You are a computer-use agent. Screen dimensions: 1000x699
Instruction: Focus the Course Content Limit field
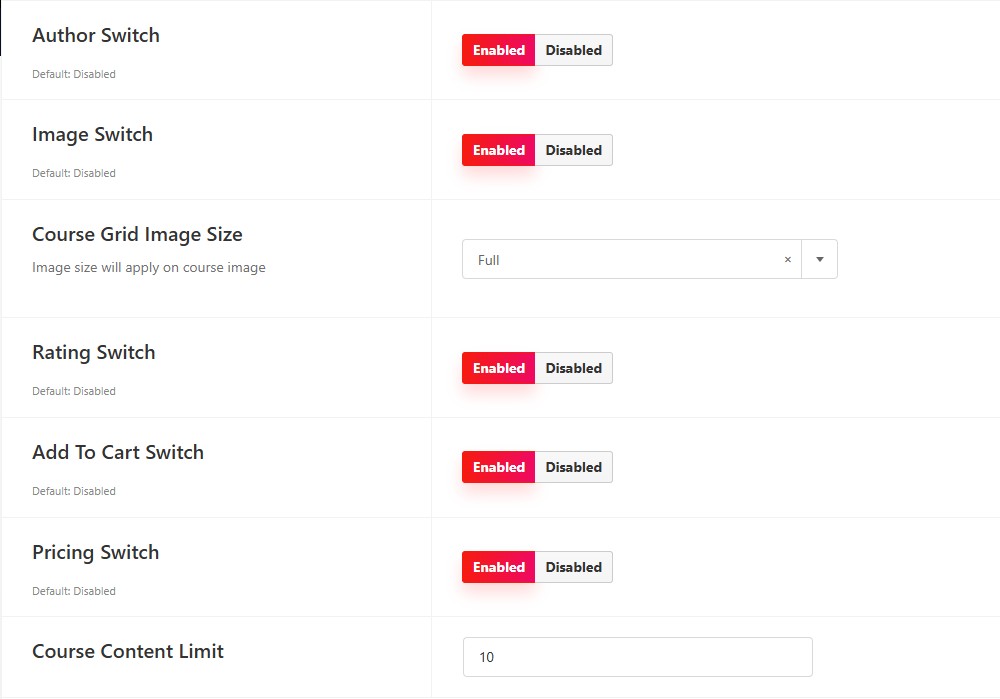(x=638, y=657)
